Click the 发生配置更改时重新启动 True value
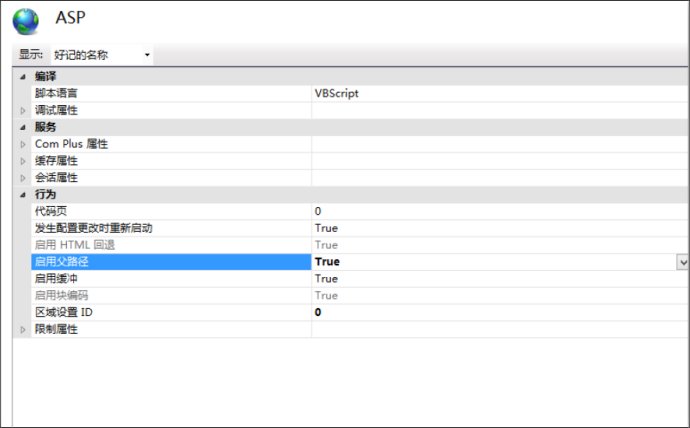 tap(326, 228)
